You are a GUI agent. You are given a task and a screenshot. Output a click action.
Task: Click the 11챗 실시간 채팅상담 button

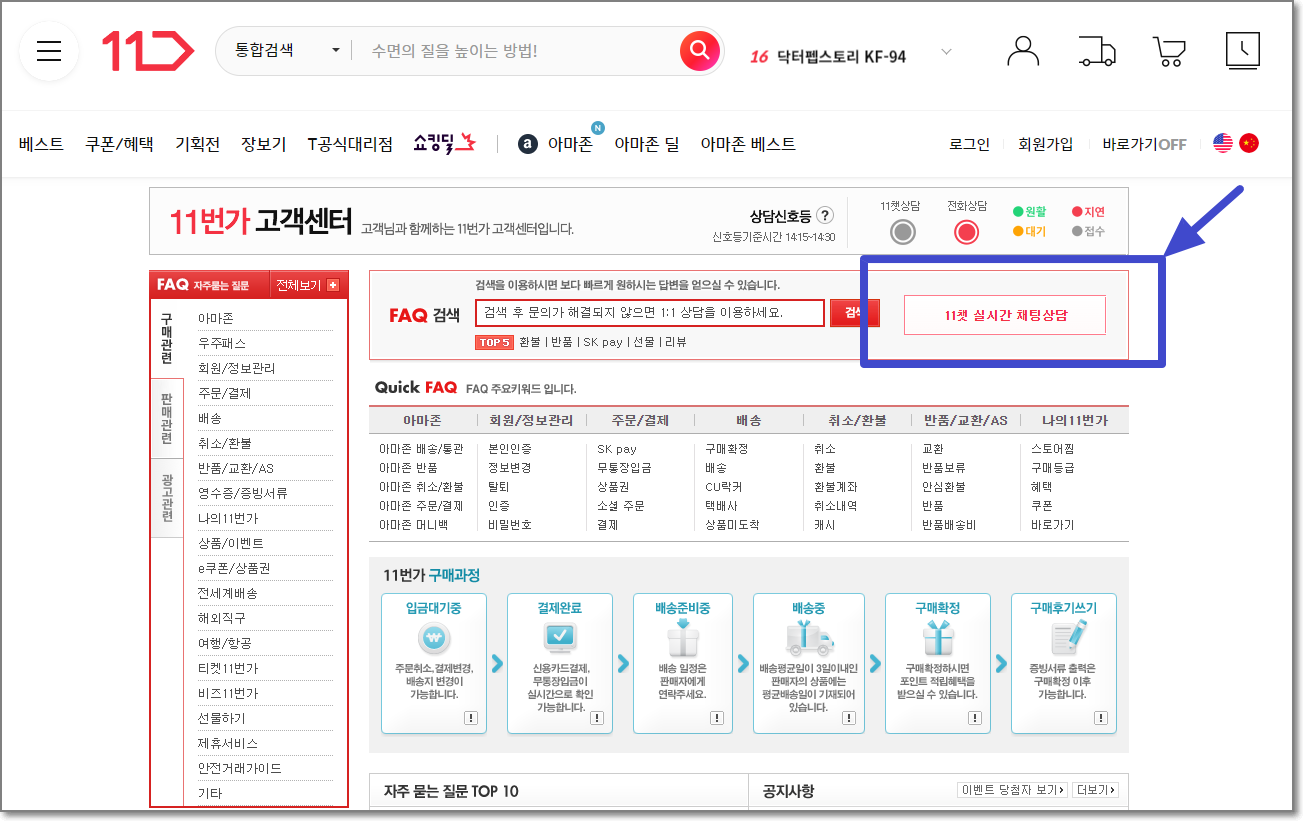(1005, 315)
